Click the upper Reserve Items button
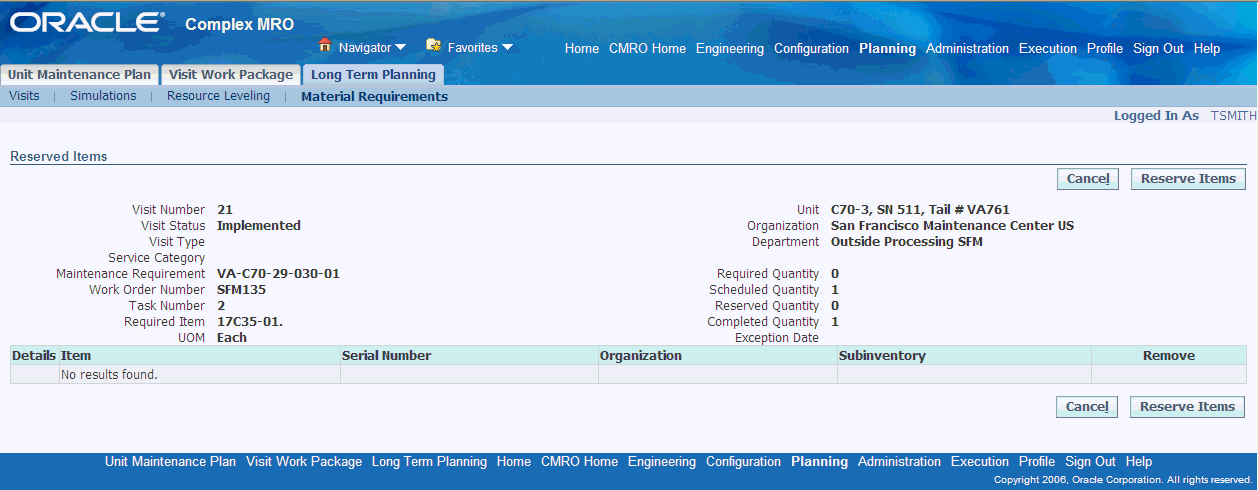 (x=1188, y=179)
